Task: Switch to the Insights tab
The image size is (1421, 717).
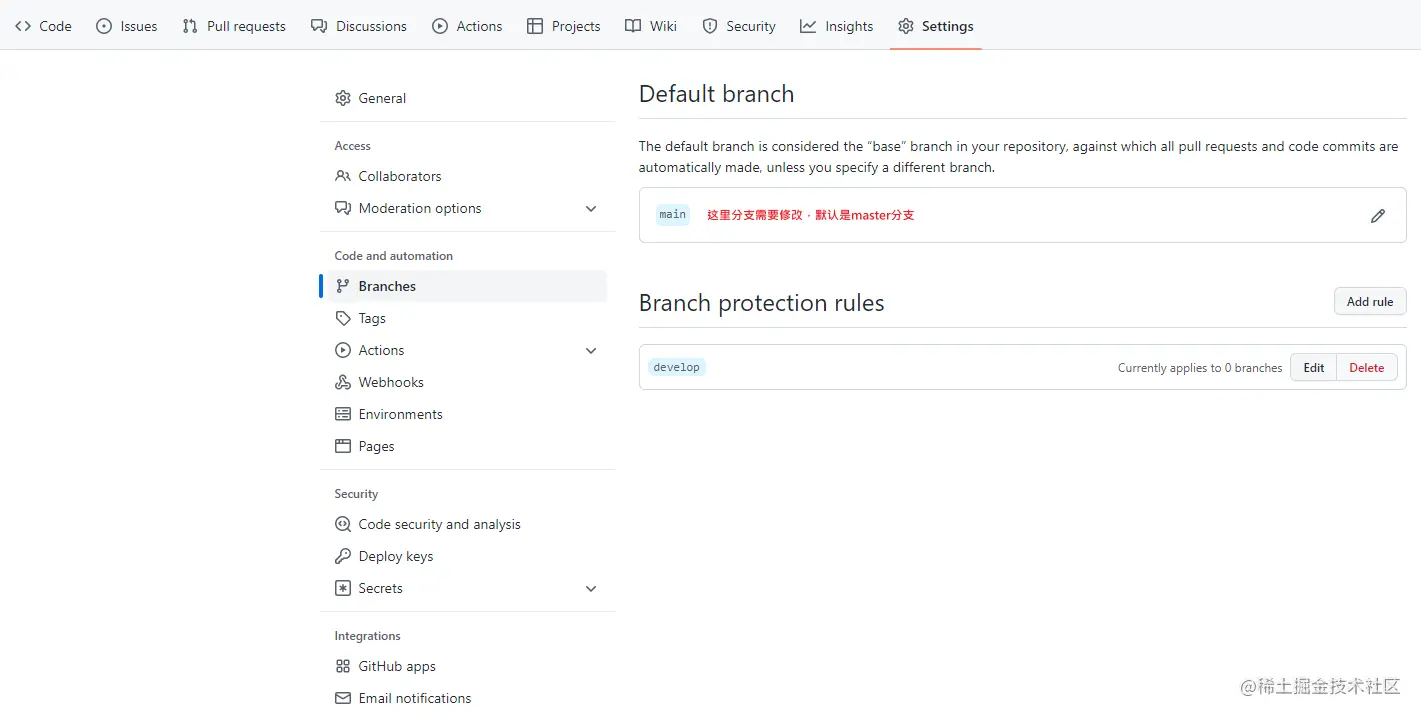Action: click(836, 26)
